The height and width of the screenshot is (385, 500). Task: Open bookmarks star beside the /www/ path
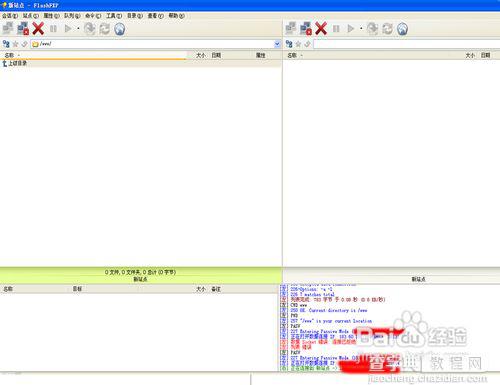coord(15,44)
